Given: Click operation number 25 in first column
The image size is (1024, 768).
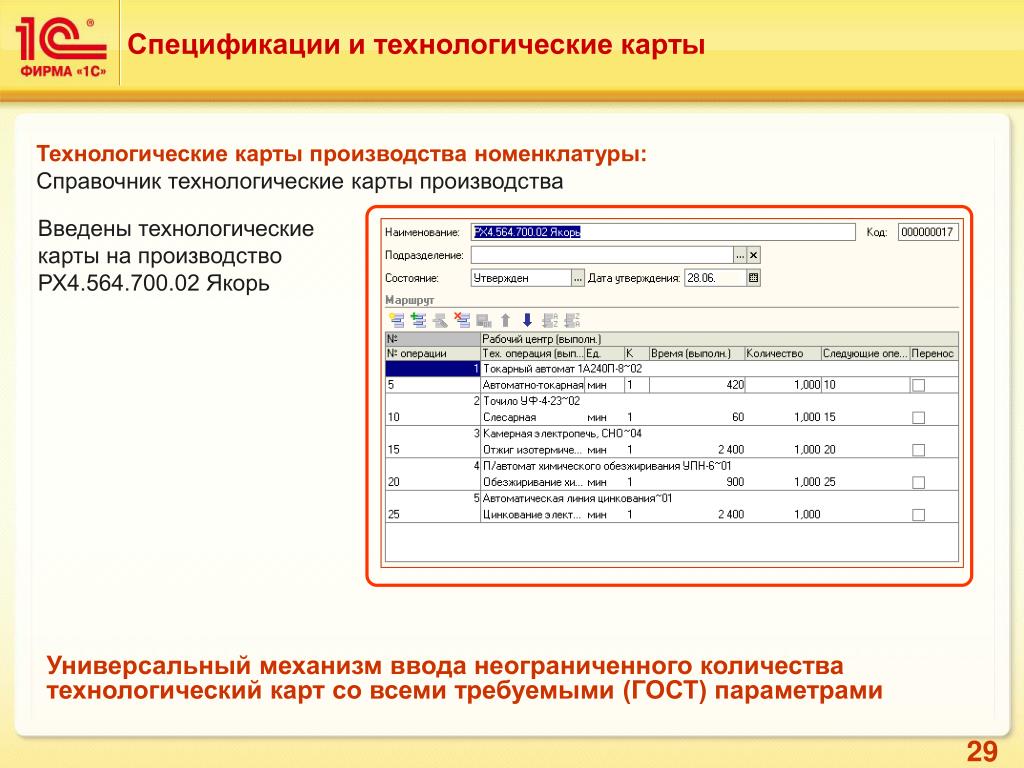Looking at the screenshot, I should pyautogui.click(x=432, y=515).
